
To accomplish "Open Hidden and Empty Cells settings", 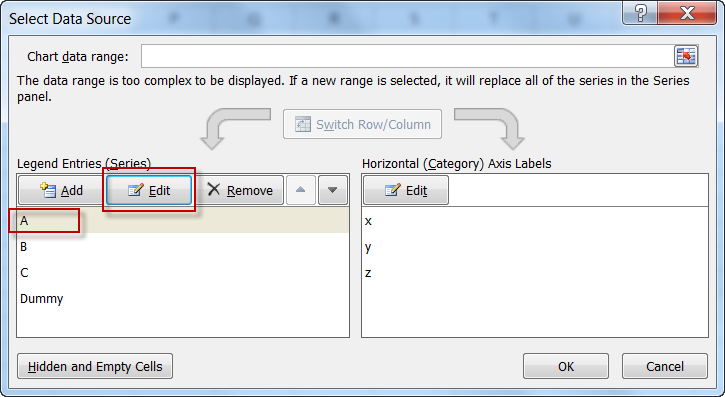I will click(95, 366).
